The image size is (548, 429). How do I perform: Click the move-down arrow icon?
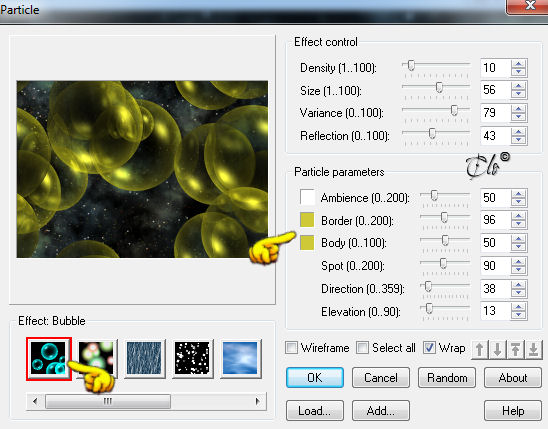coord(498,349)
